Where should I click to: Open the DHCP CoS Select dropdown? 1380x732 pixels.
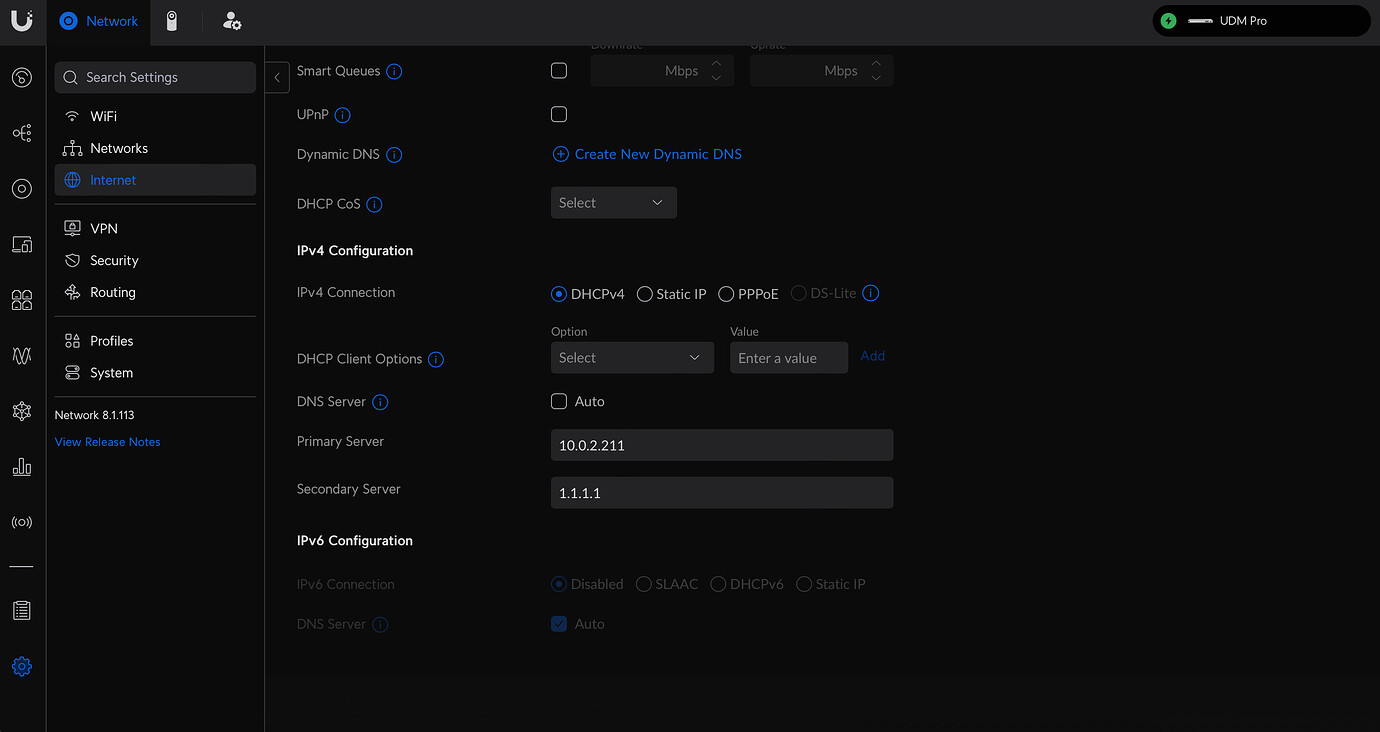click(613, 202)
